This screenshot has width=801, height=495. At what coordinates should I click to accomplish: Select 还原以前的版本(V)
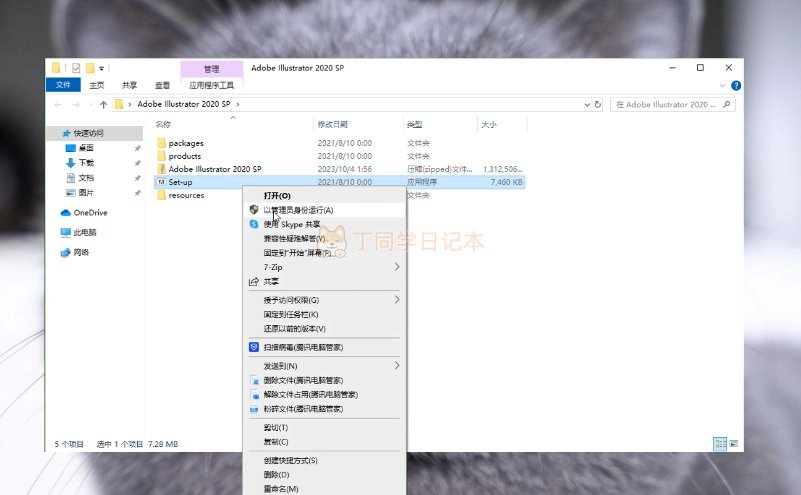coord(325,328)
